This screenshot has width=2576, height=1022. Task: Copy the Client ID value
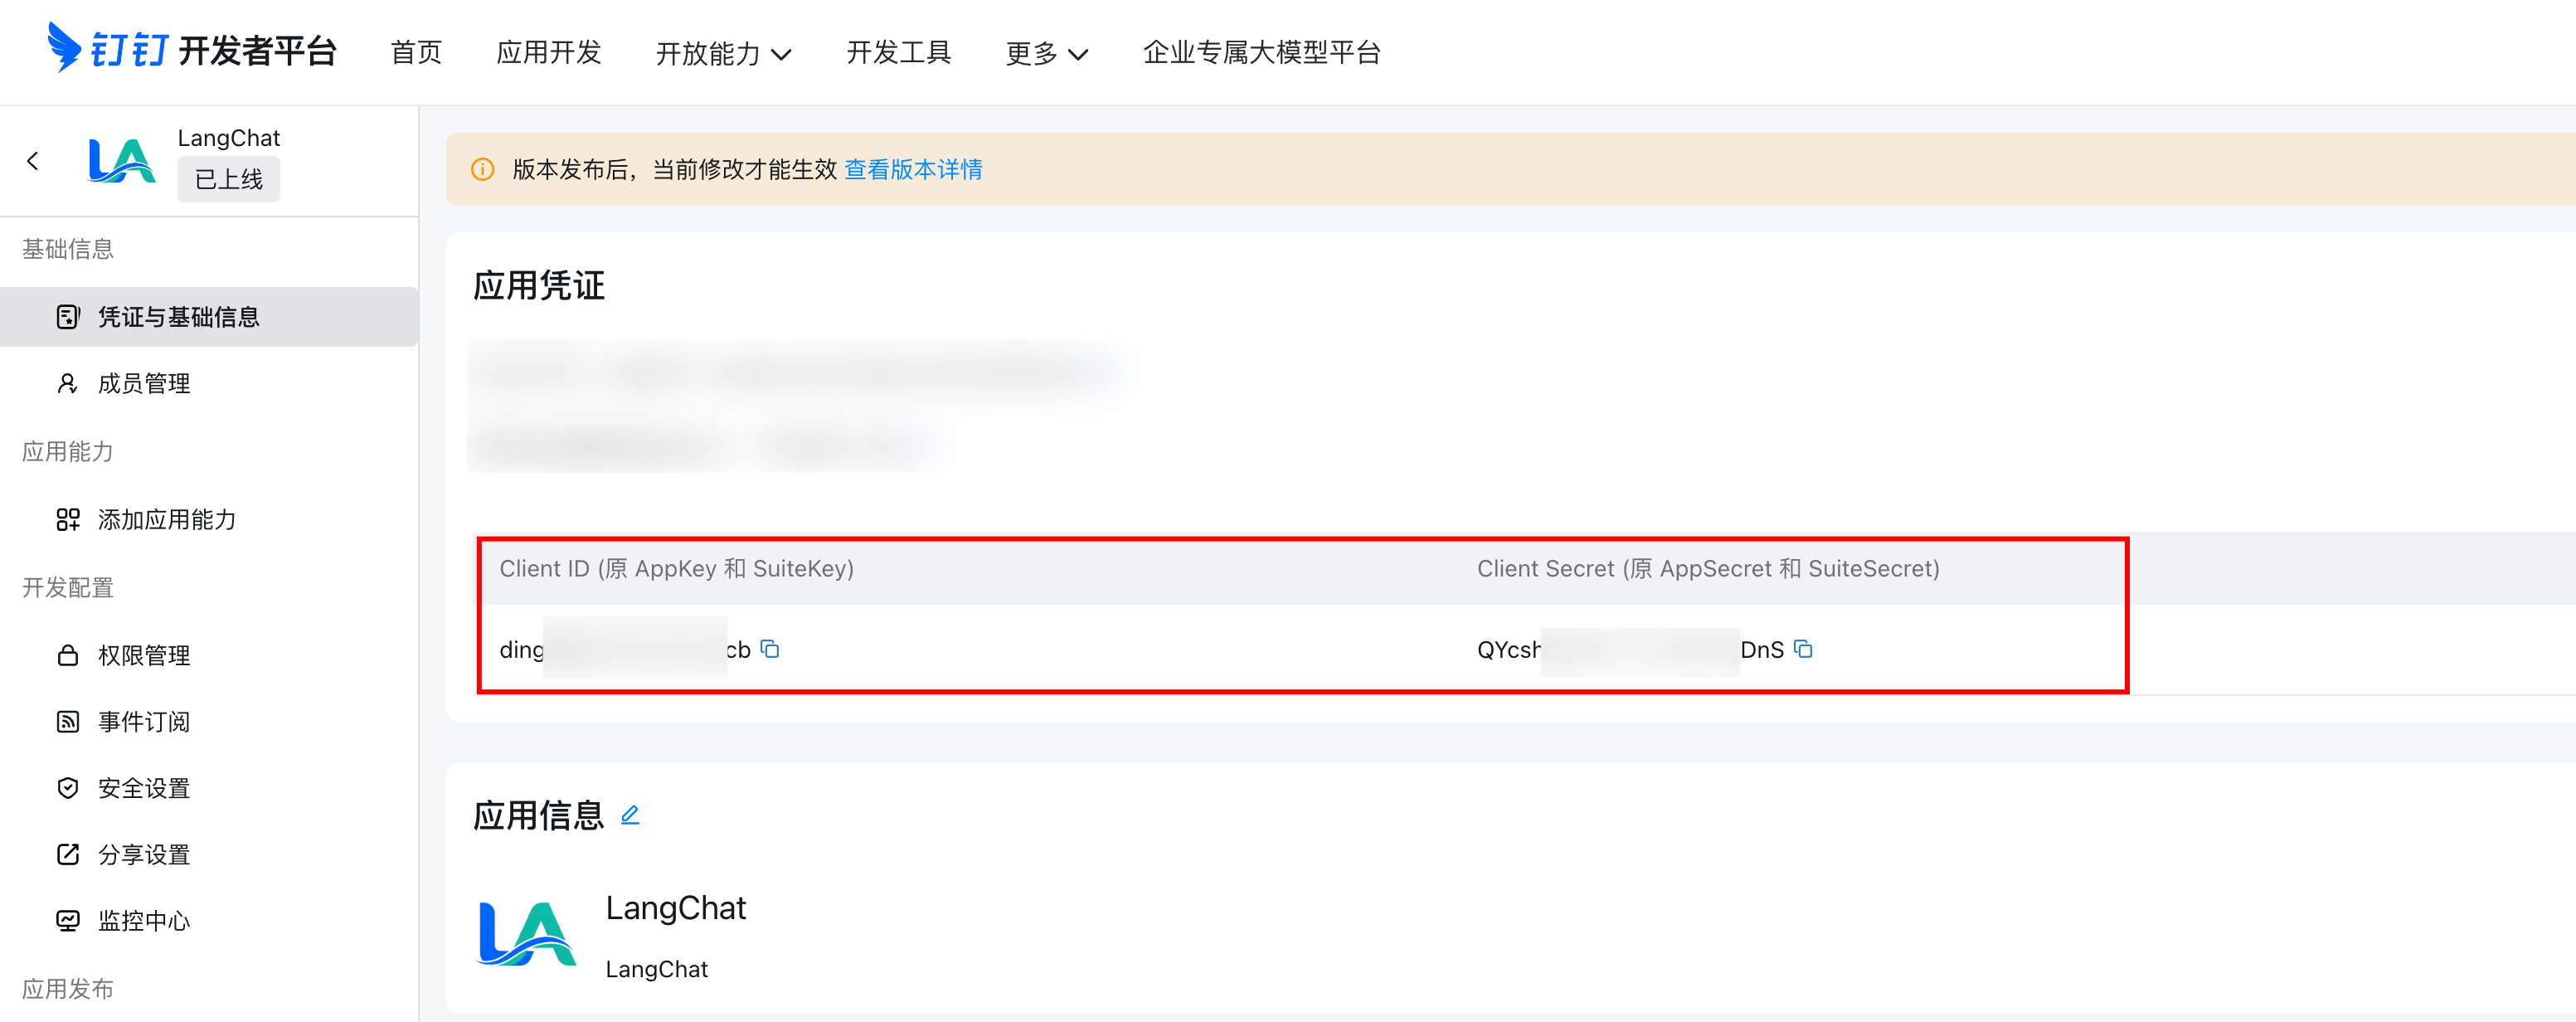[770, 649]
